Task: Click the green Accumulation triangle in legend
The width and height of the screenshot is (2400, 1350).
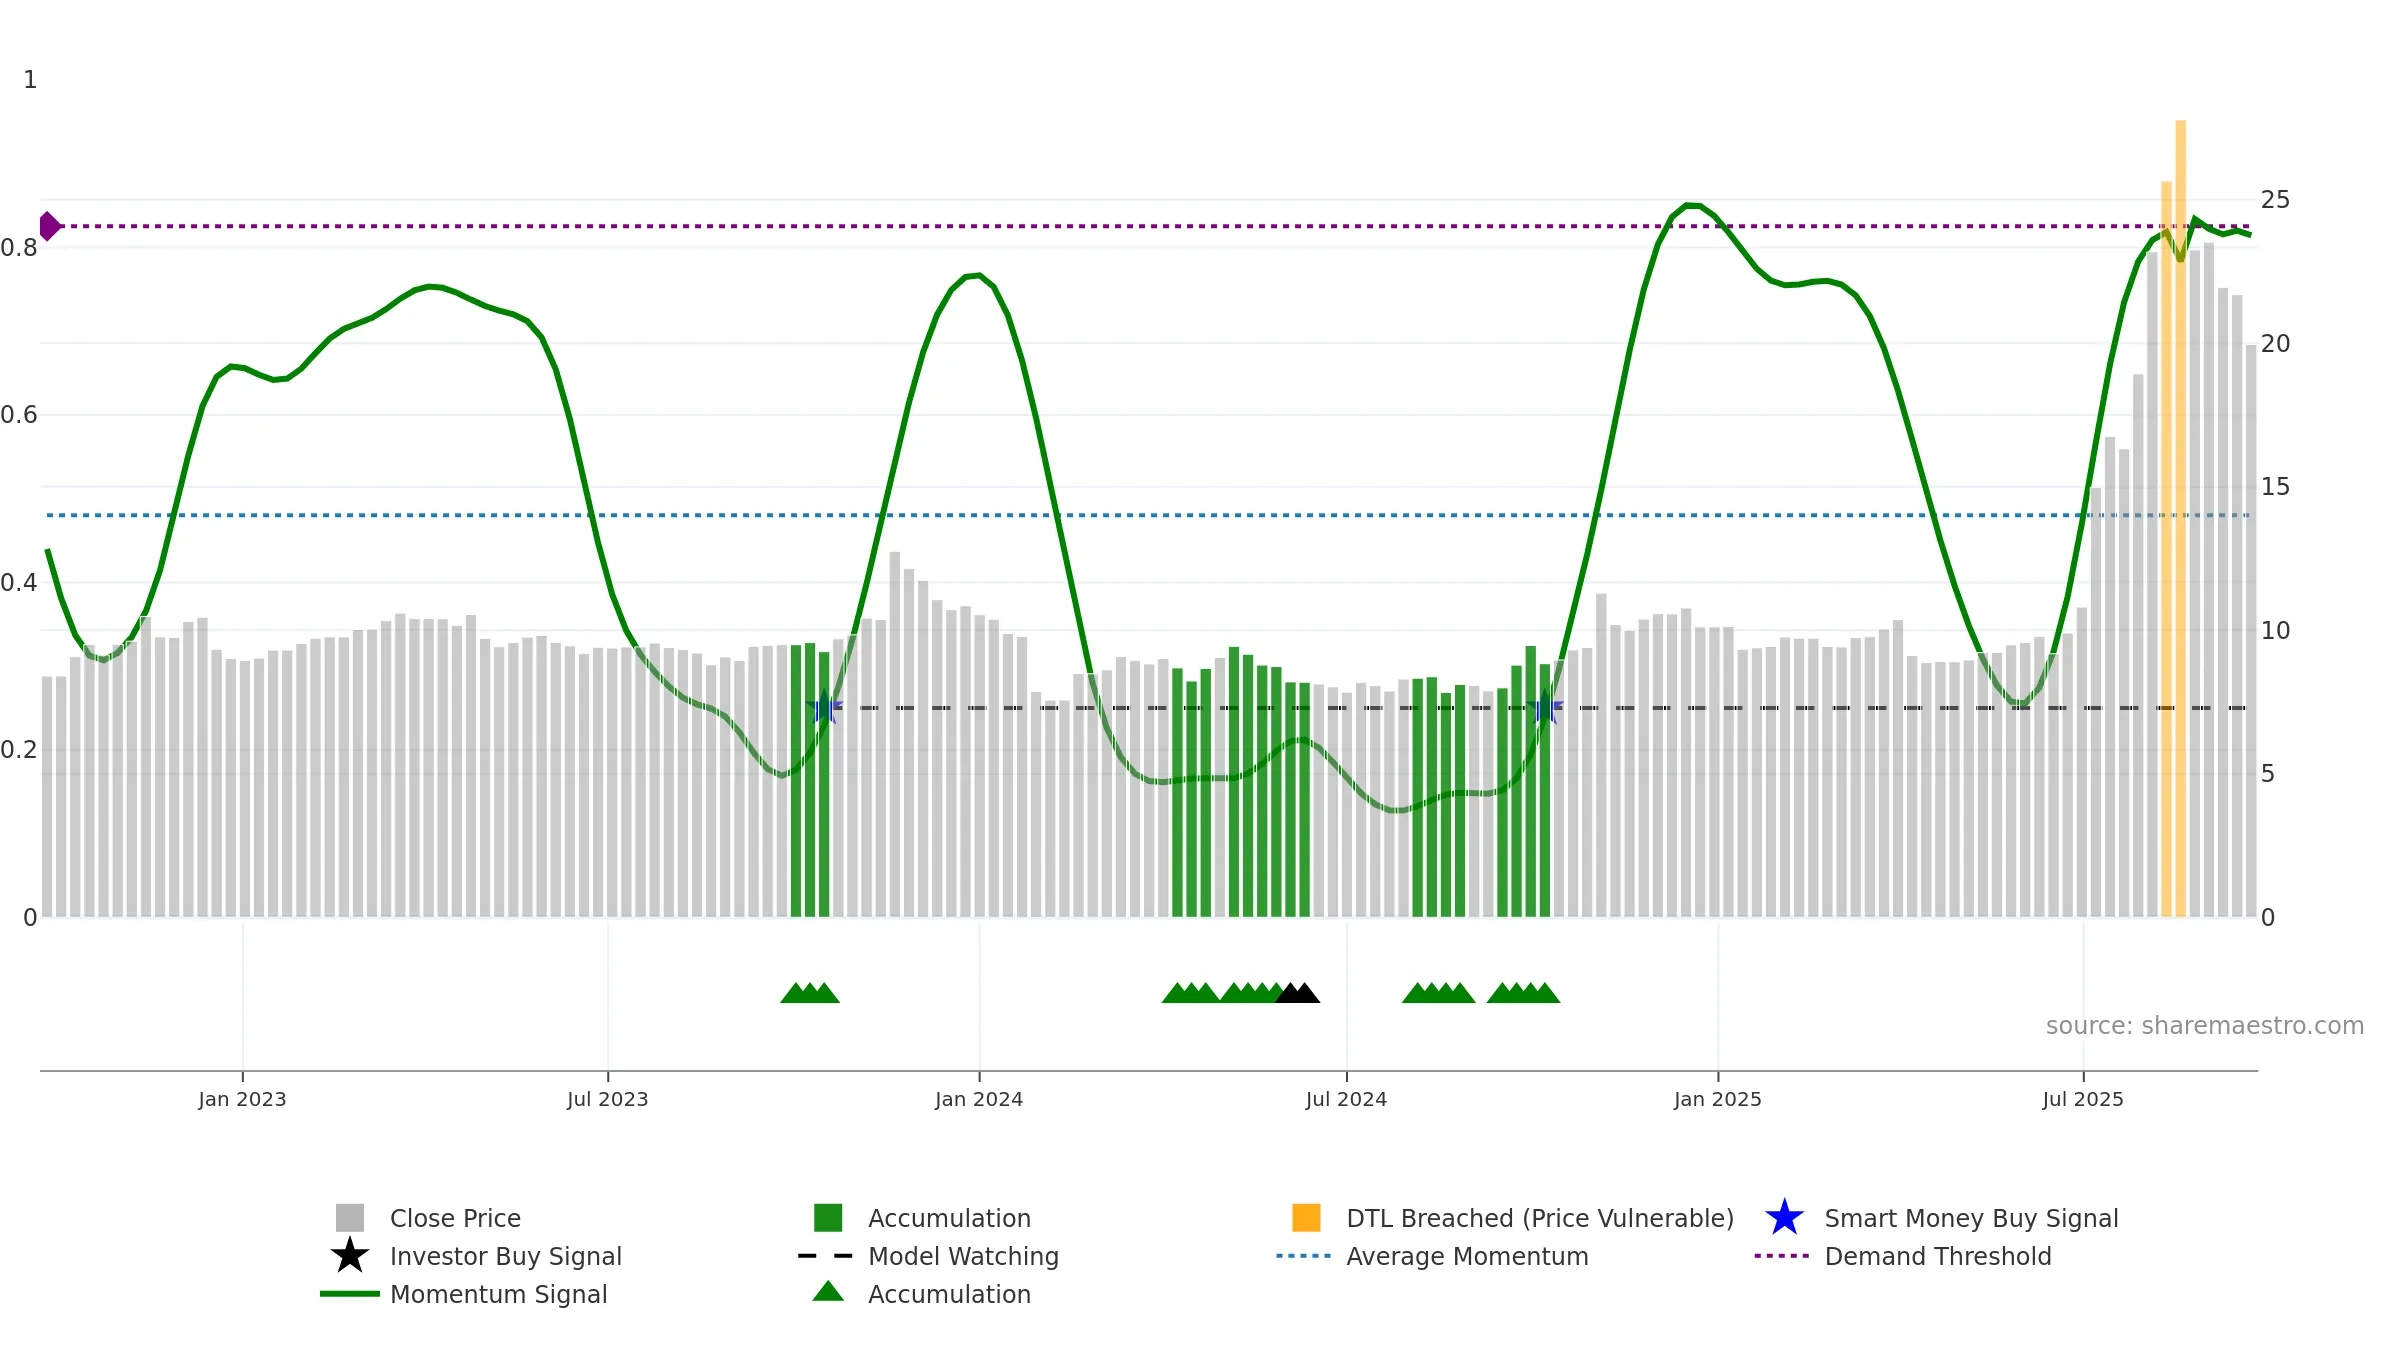Action: click(828, 1292)
